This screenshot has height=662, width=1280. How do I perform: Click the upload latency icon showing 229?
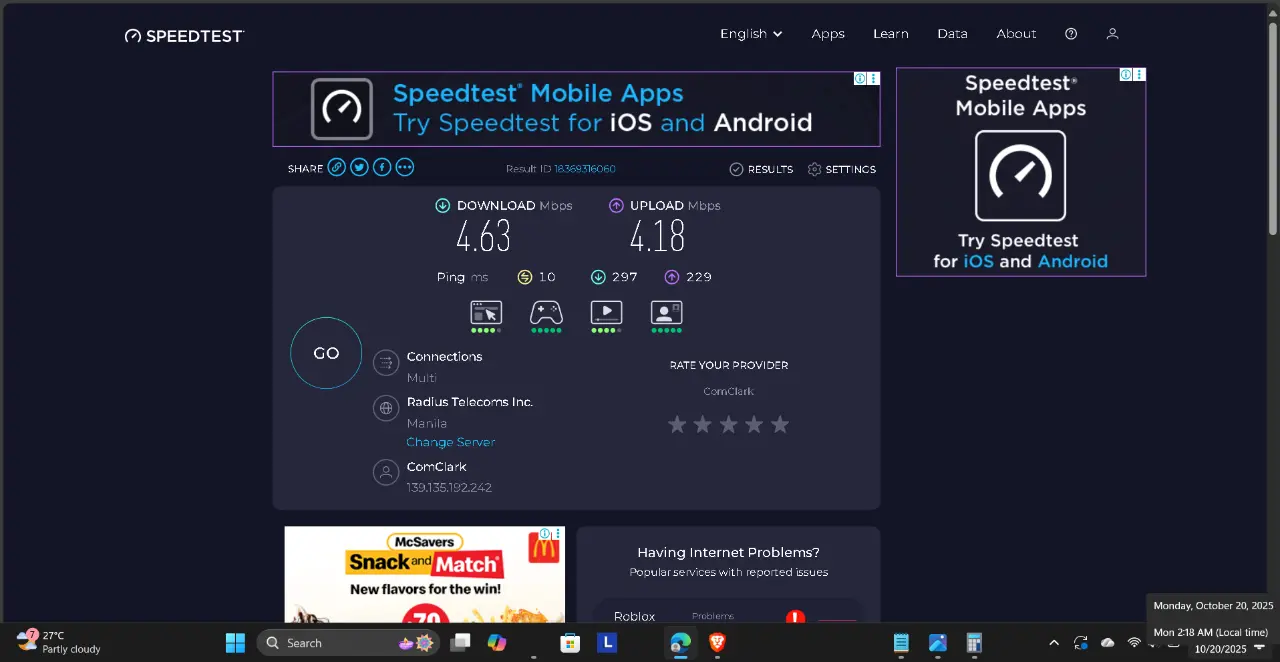(x=671, y=277)
